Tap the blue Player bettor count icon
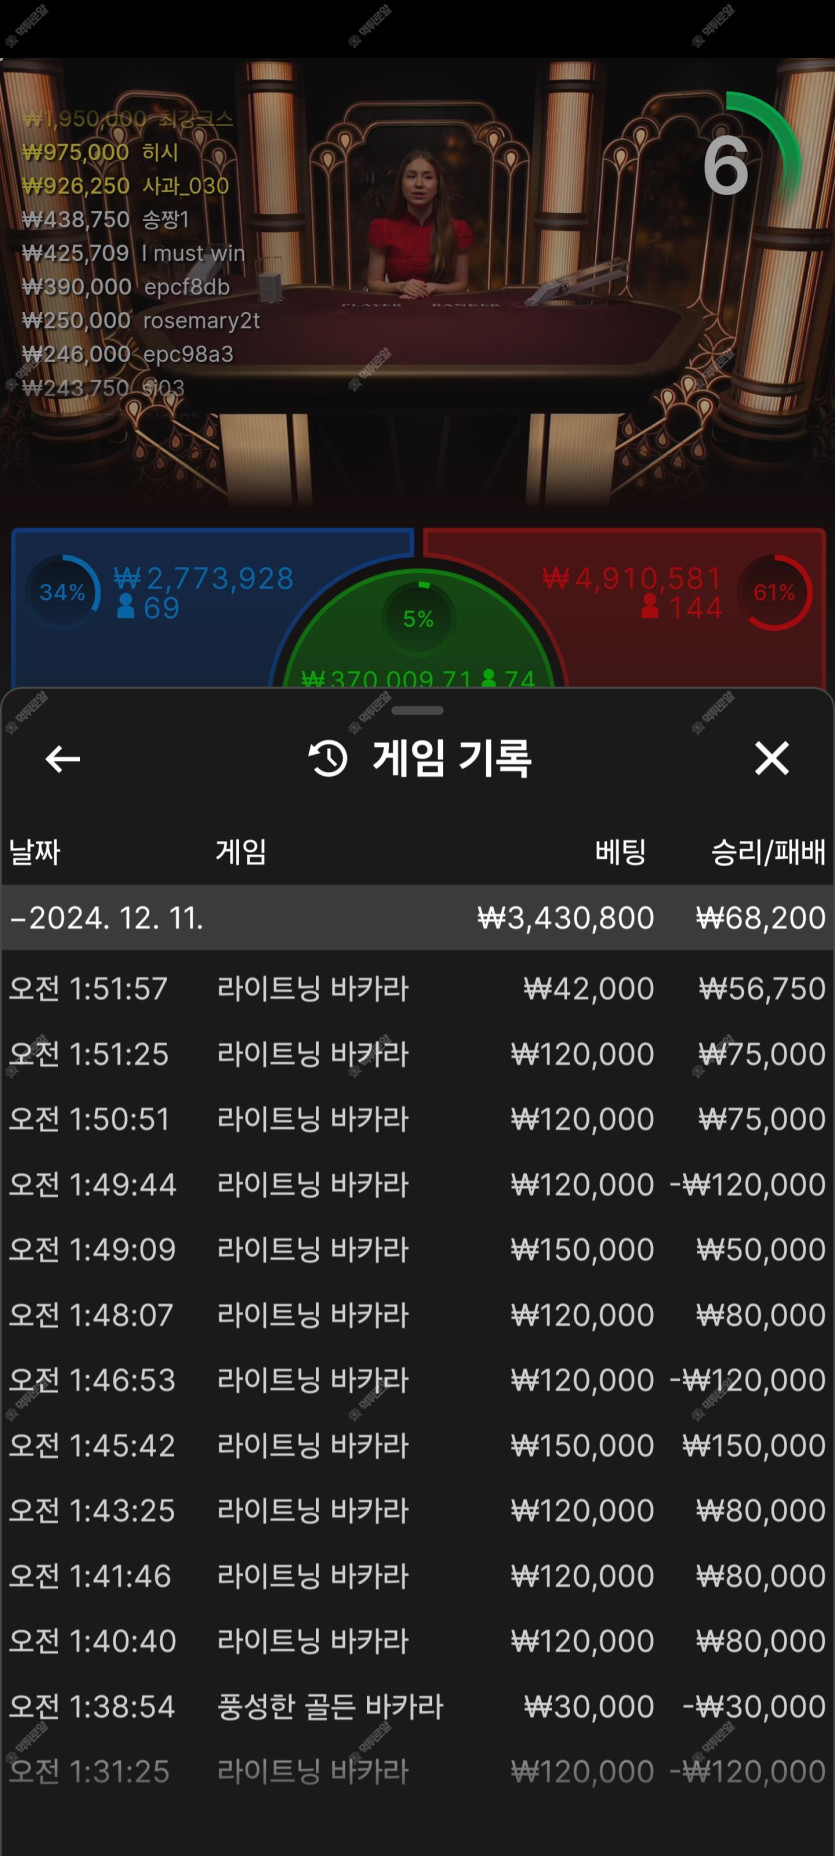Image resolution: width=835 pixels, height=1856 pixels. 126,607
